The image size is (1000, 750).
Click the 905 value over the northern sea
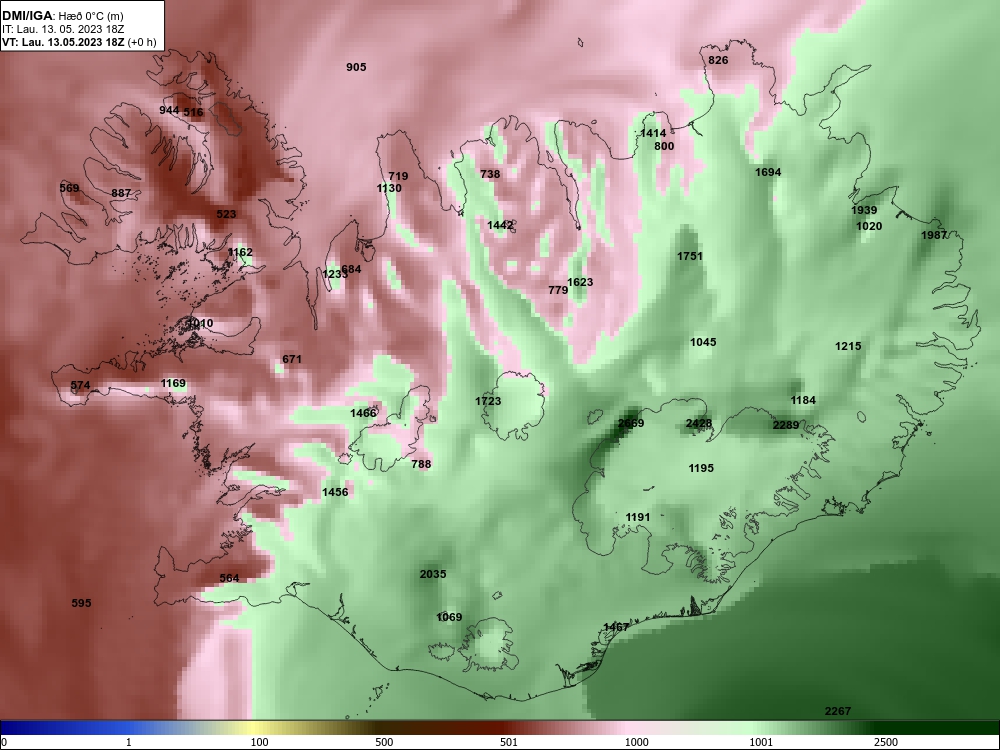tap(356, 67)
